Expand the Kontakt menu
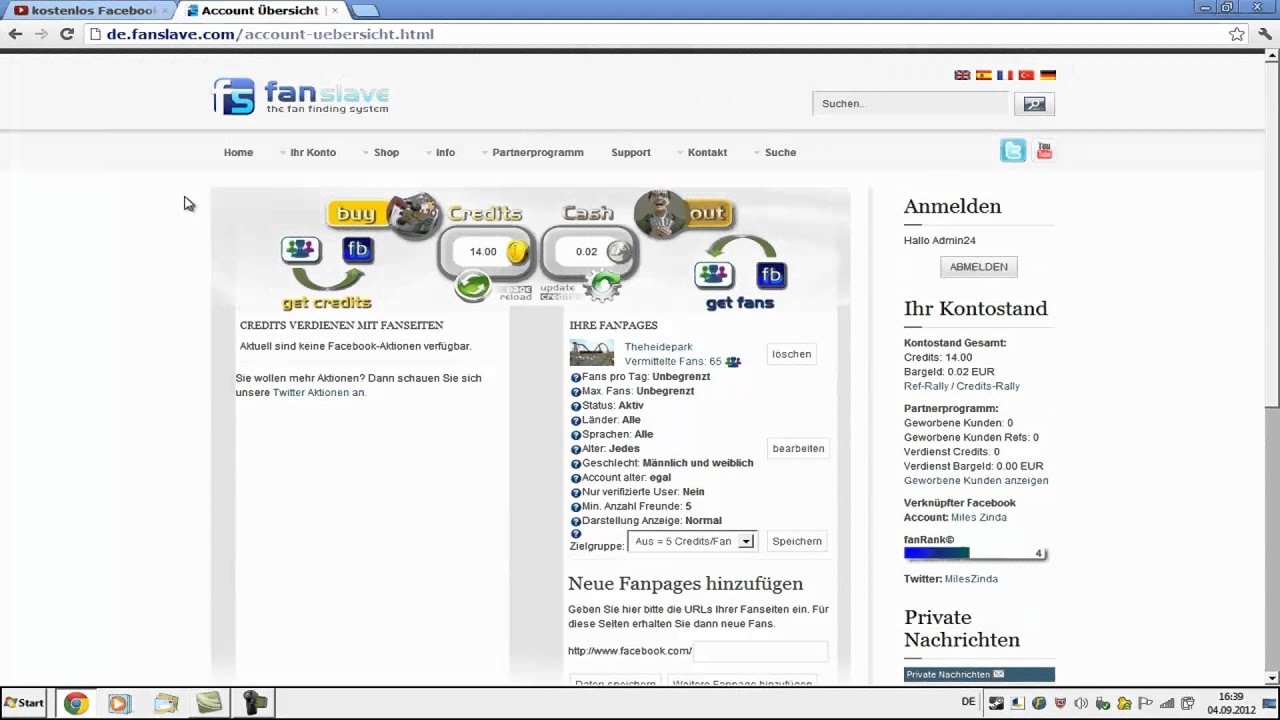This screenshot has width=1280, height=720. click(x=706, y=153)
